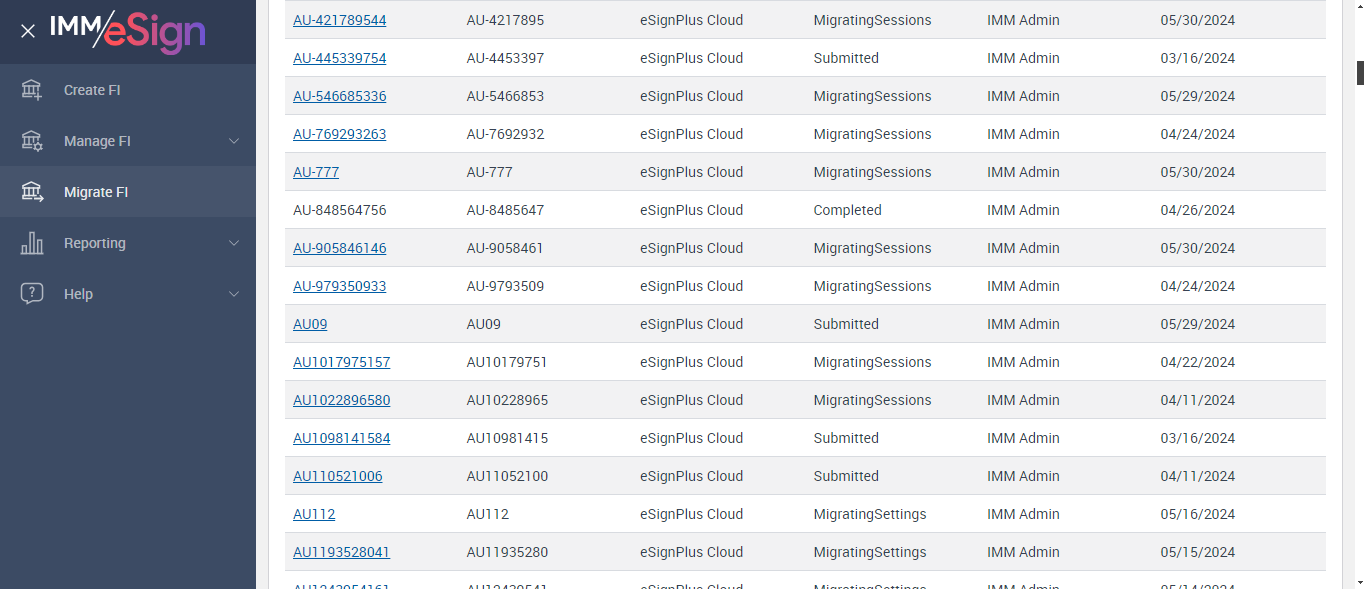
Task: Click the AU09 link
Action: (x=310, y=324)
